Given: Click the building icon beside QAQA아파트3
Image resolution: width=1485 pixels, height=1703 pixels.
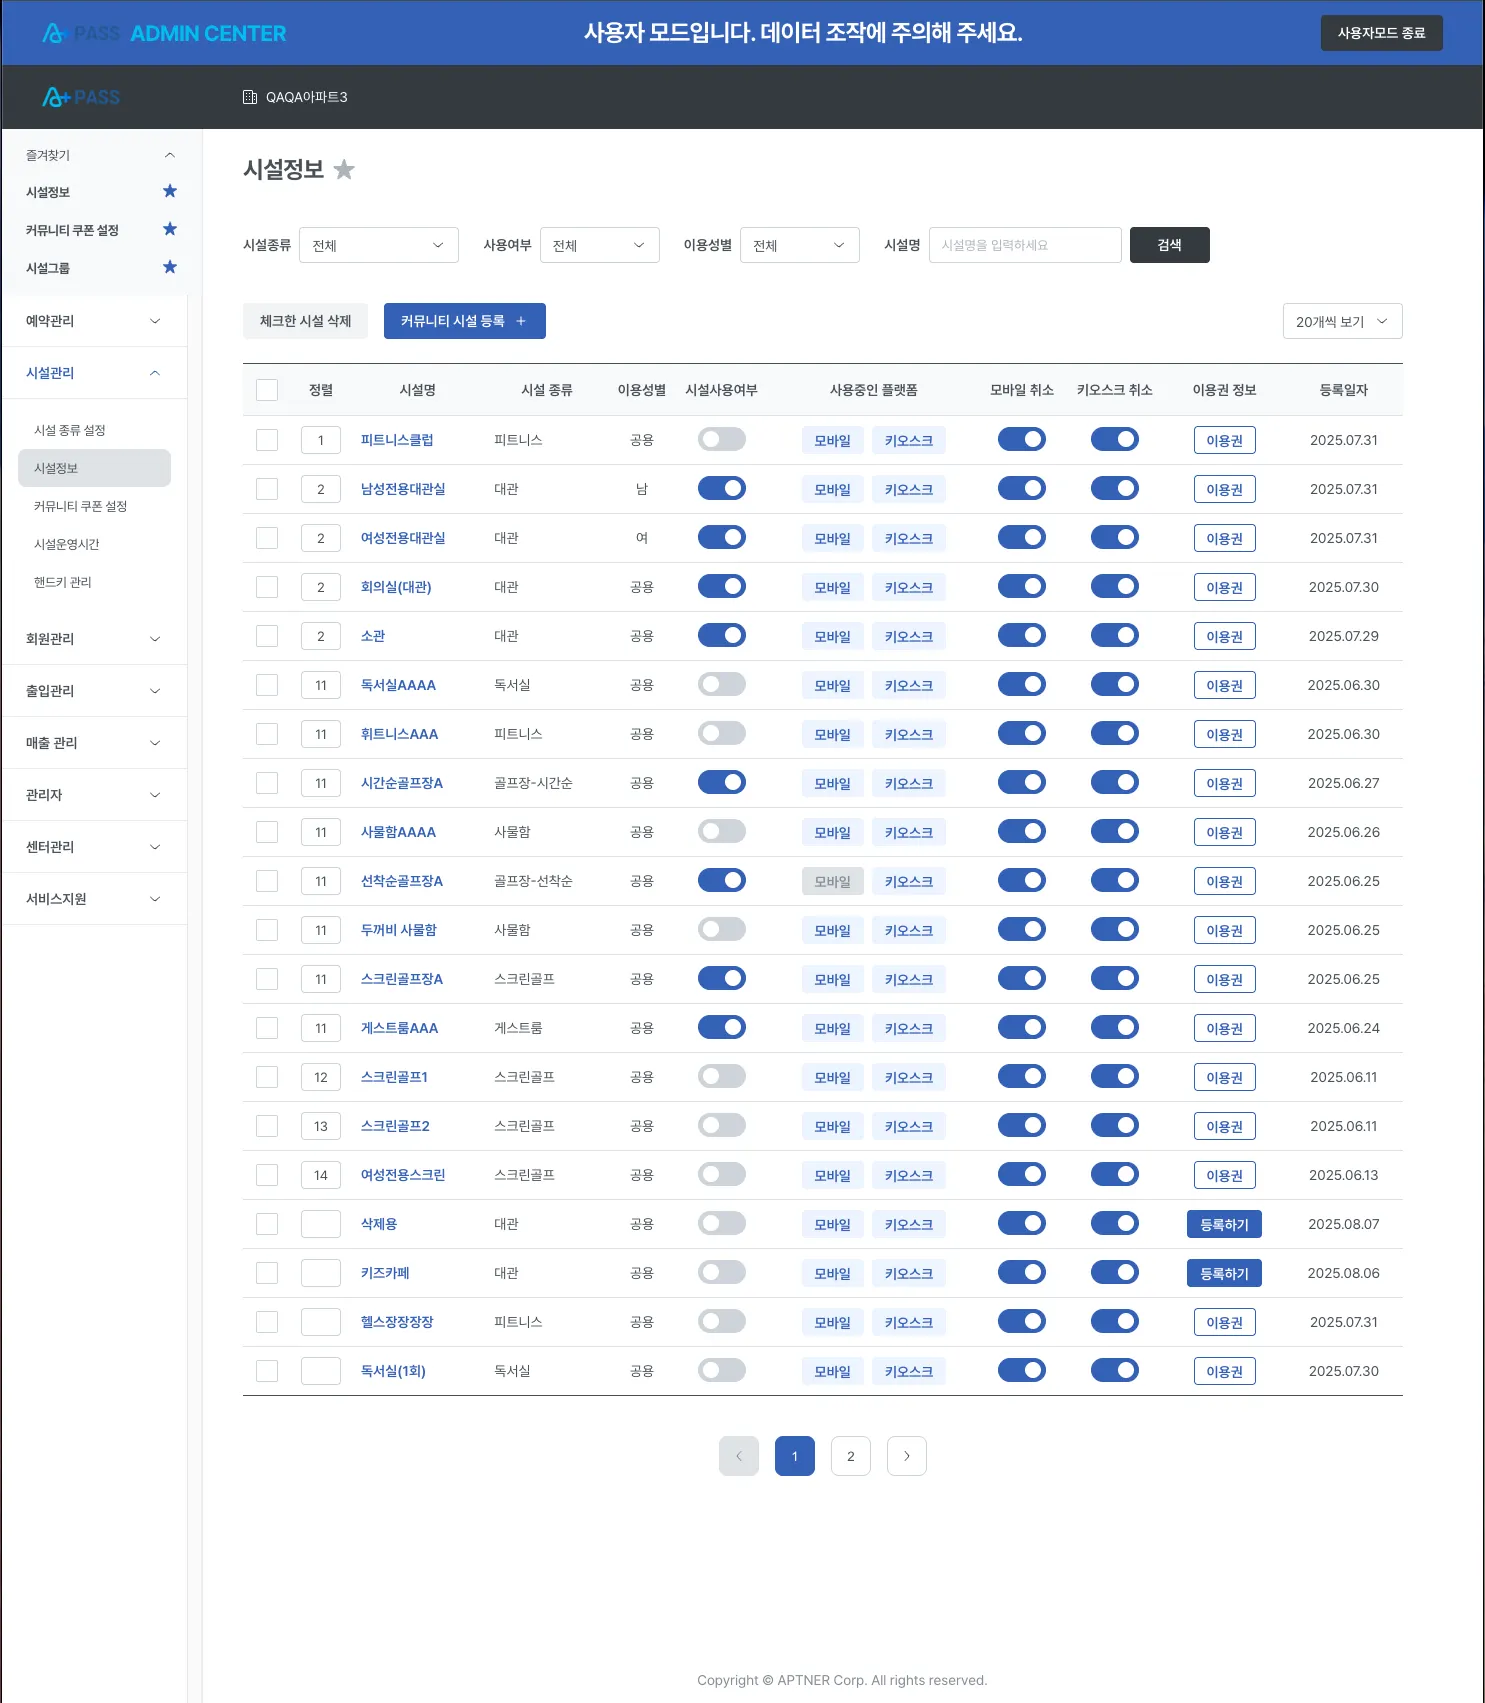Looking at the screenshot, I should click(x=250, y=97).
